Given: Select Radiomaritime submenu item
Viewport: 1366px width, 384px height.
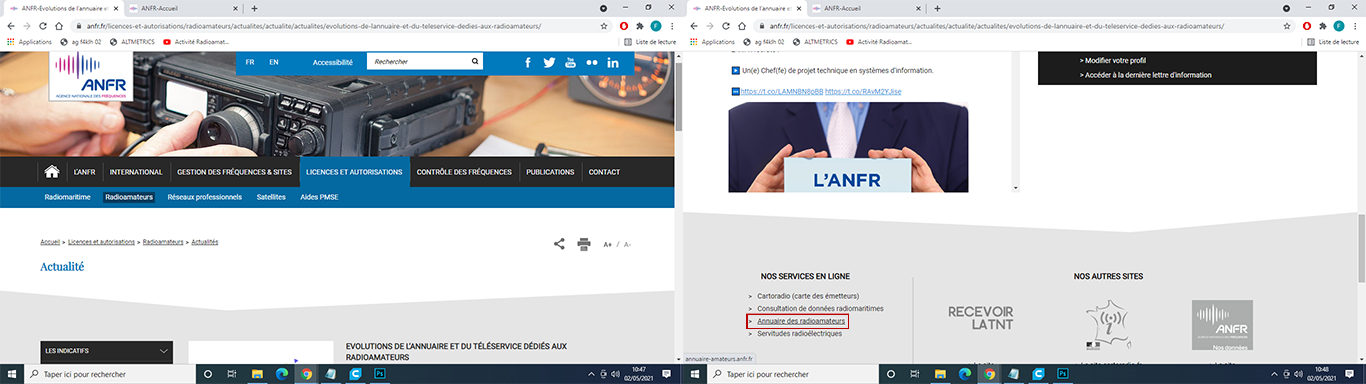Looking at the screenshot, I should [x=68, y=197].
